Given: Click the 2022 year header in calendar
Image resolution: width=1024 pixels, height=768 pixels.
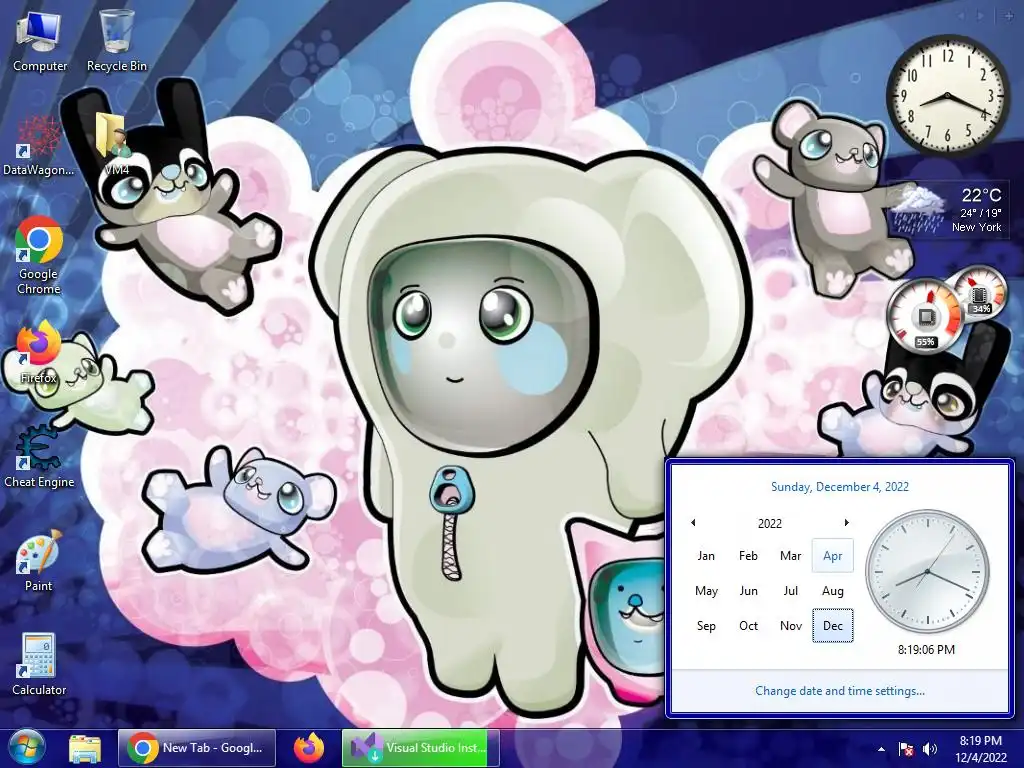Looking at the screenshot, I should (770, 523).
